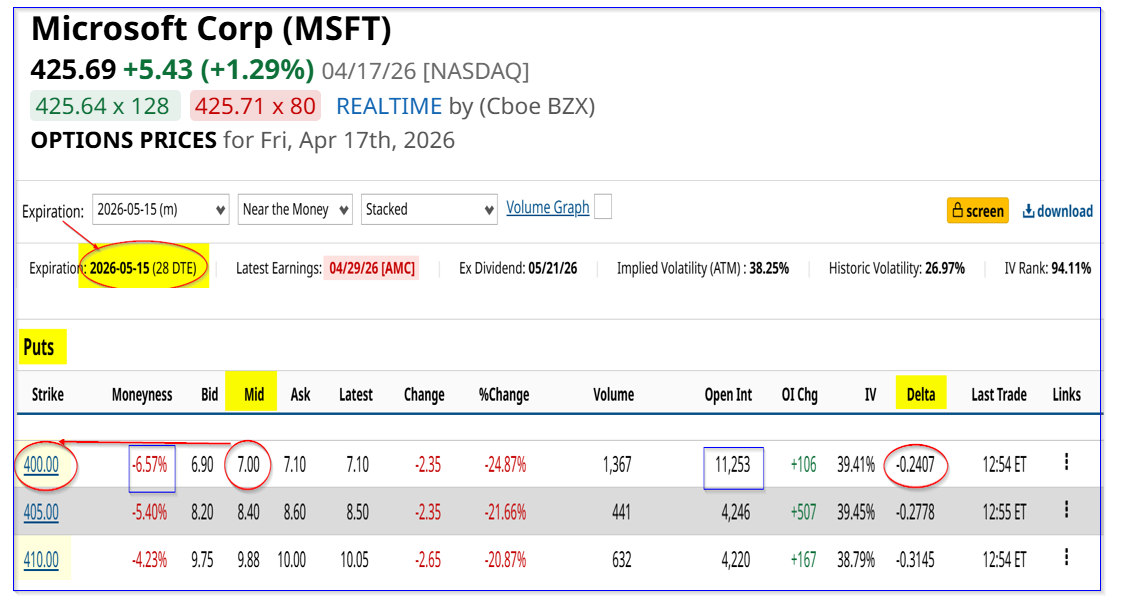Click the Volume Graph link
Screen dimensions: 1124x600
coord(547,208)
